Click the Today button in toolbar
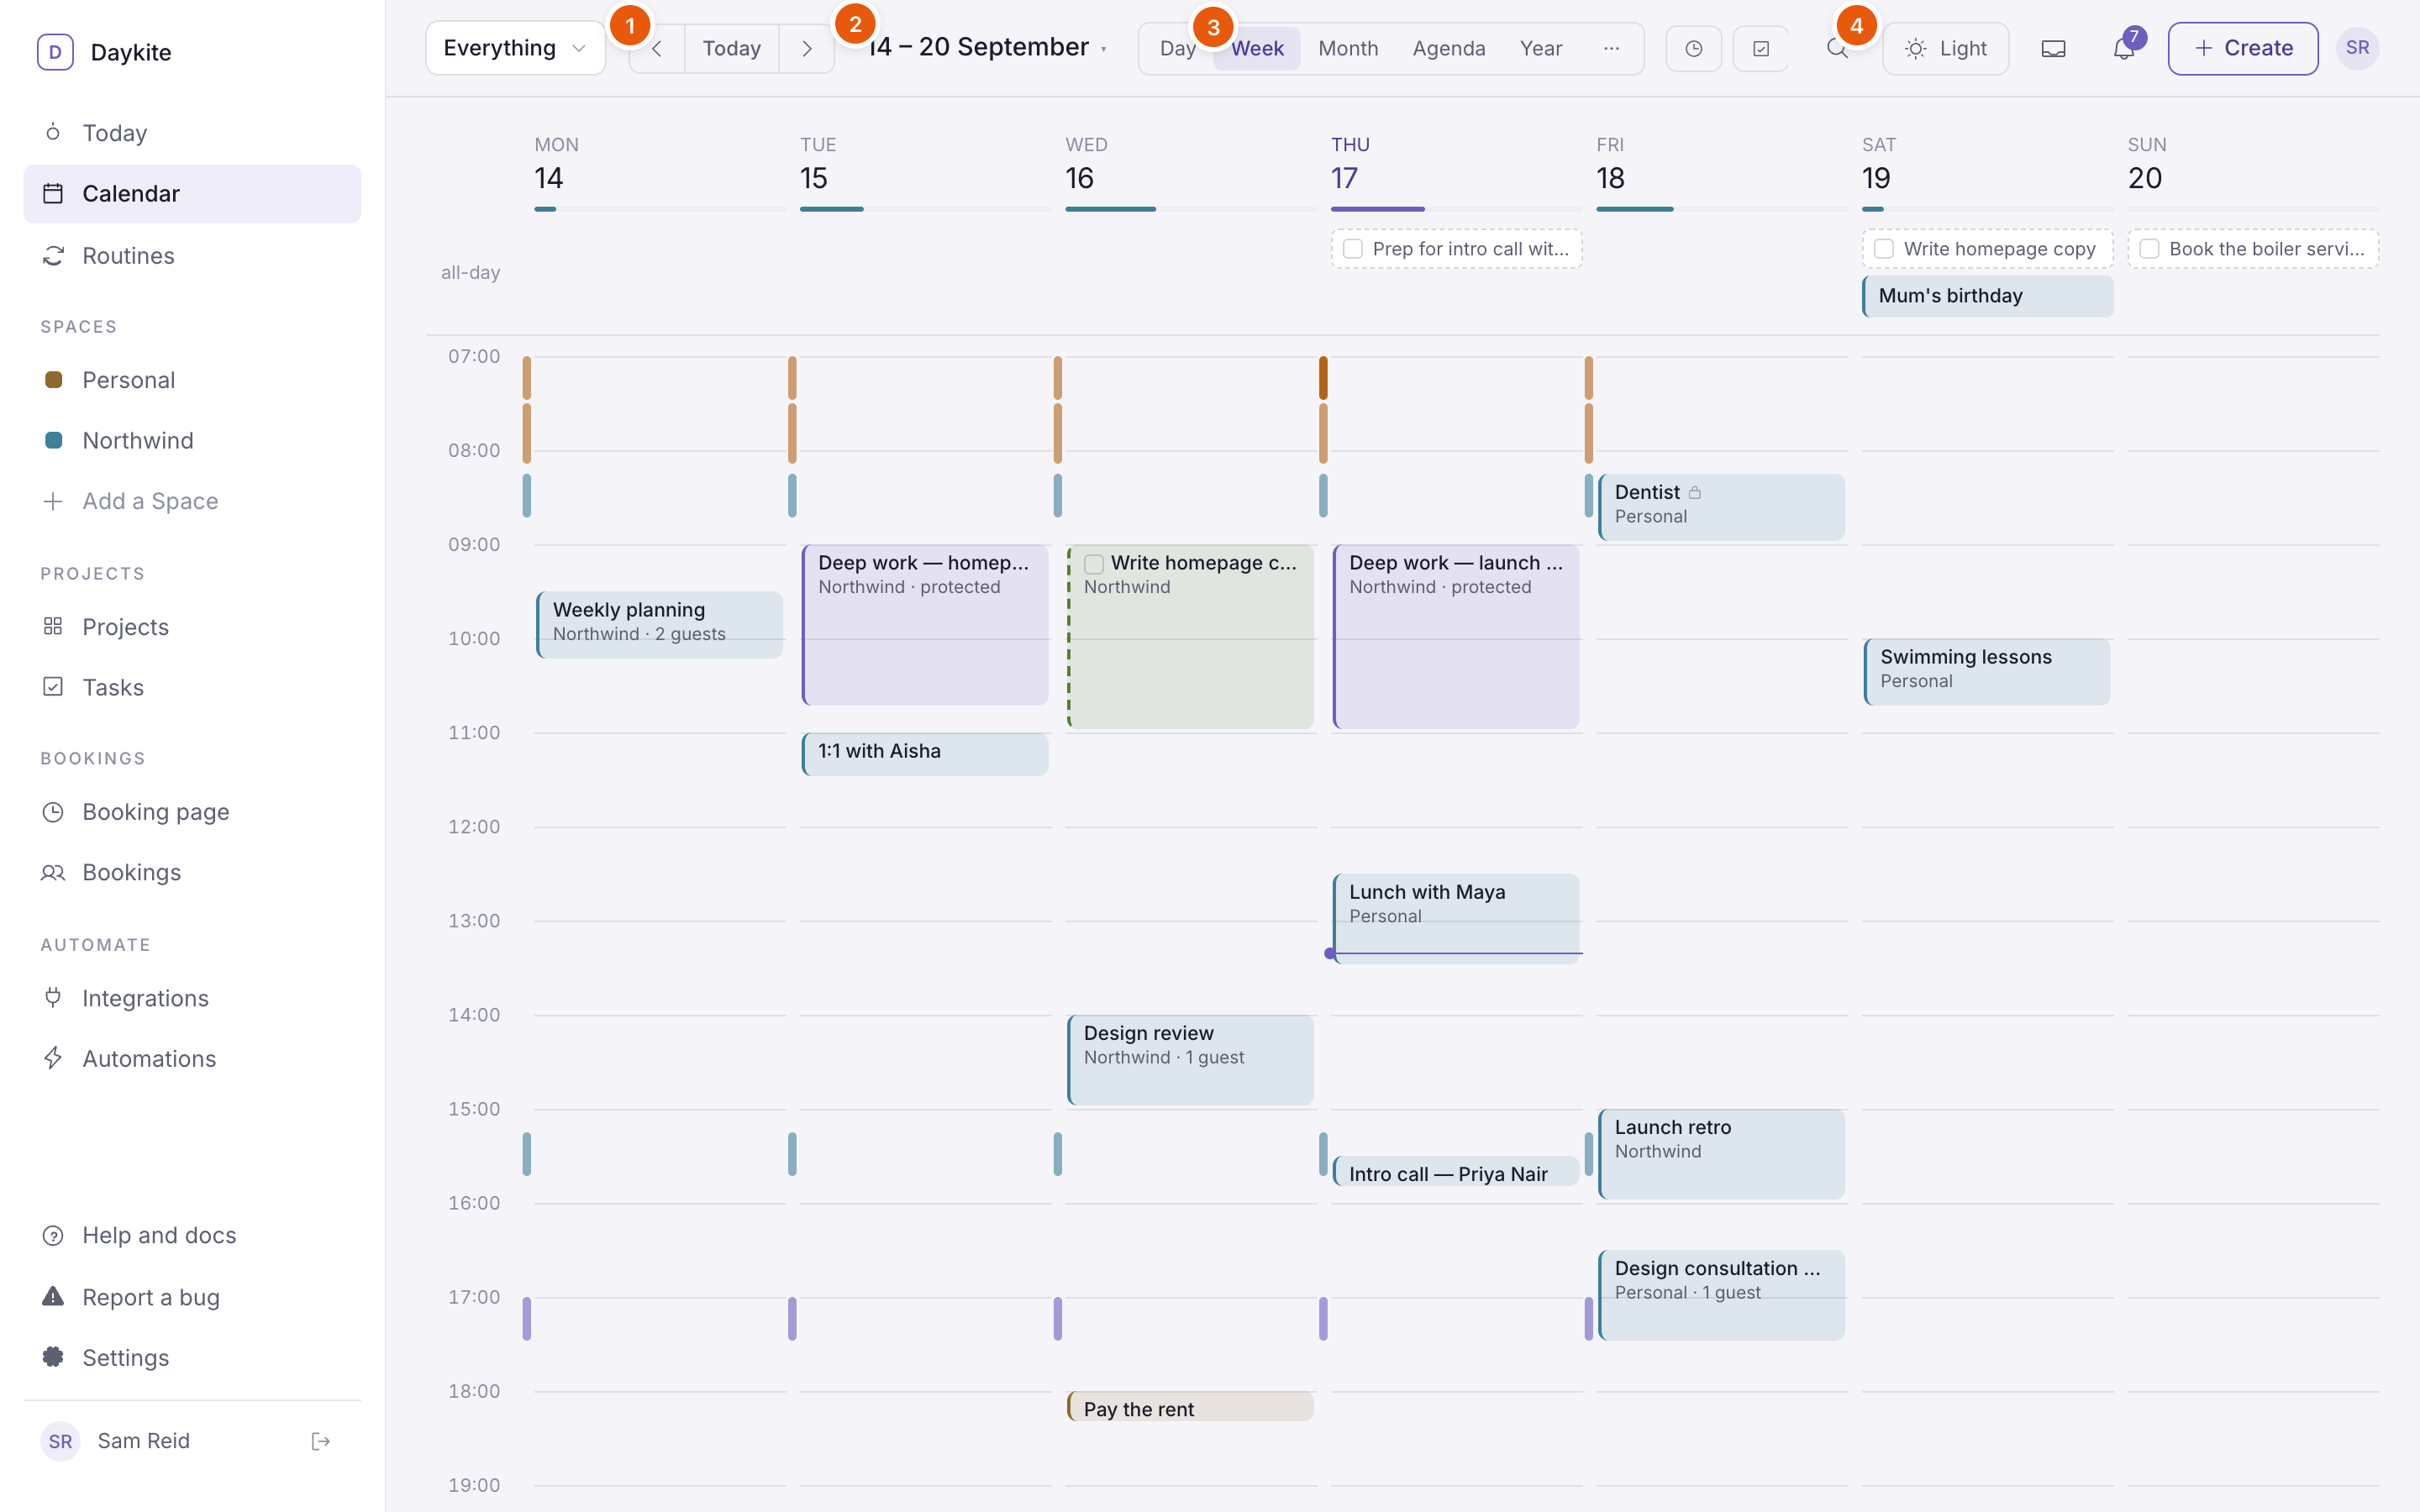The image size is (2420, 1512). 731,48
